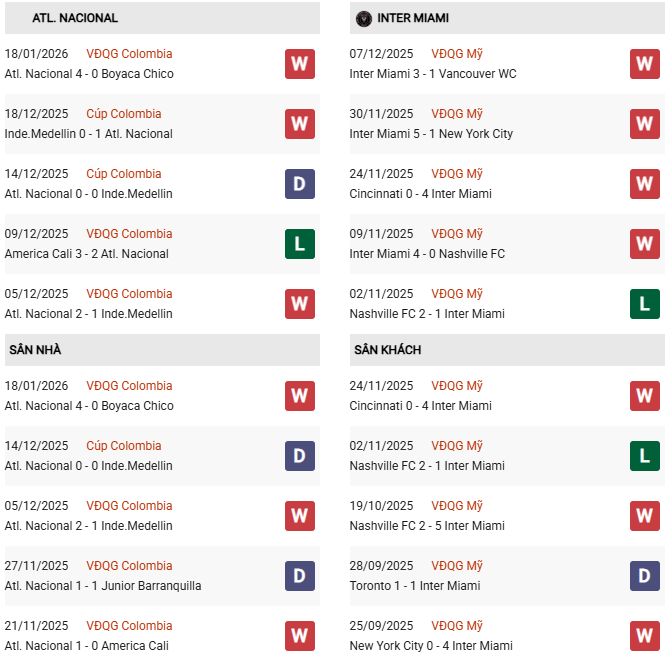Select the INTER MIAMI section header

tap(413, 18)
